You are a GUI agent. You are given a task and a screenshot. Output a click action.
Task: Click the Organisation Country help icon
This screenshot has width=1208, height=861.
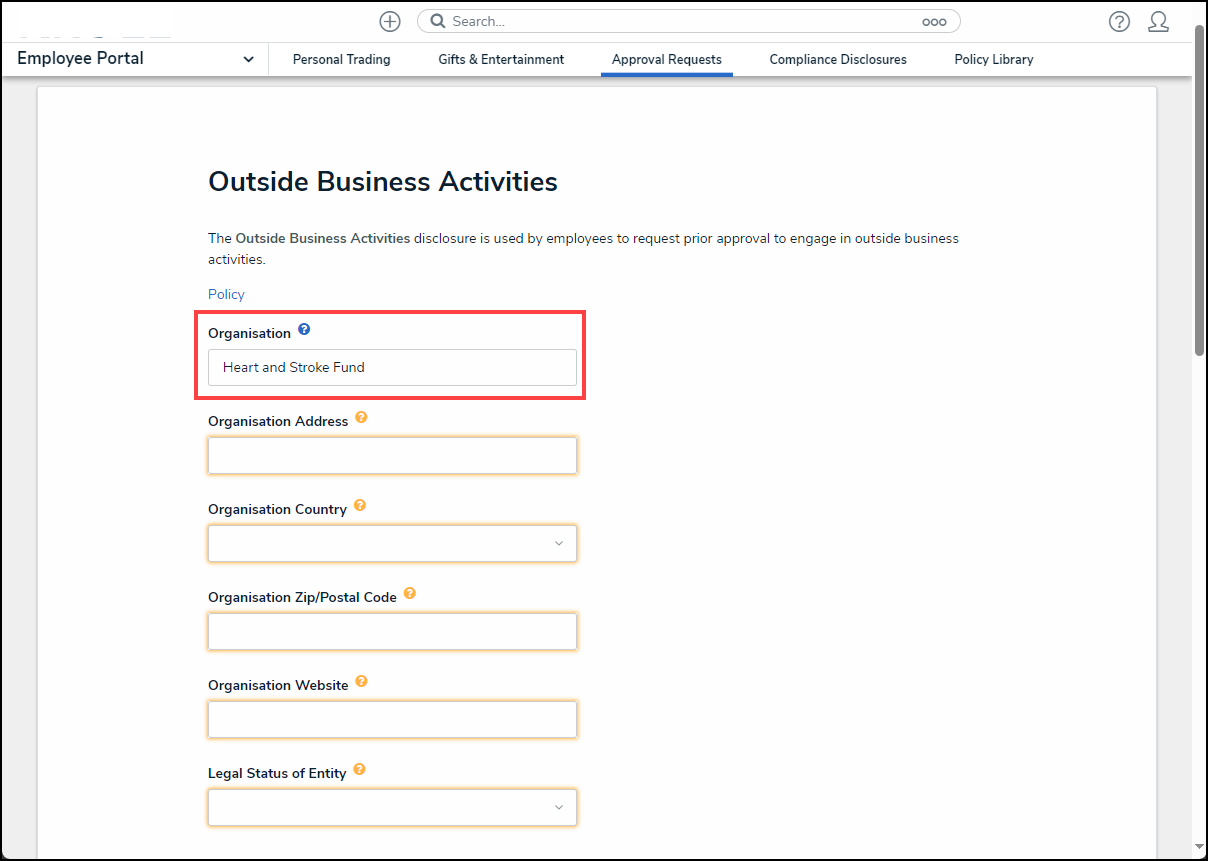coord(360,506)
